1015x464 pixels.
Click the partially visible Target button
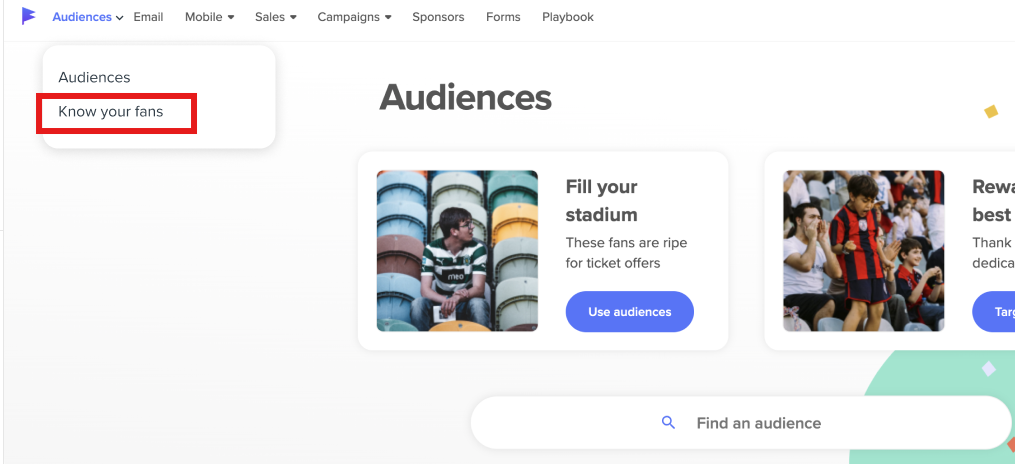point(996,312)
